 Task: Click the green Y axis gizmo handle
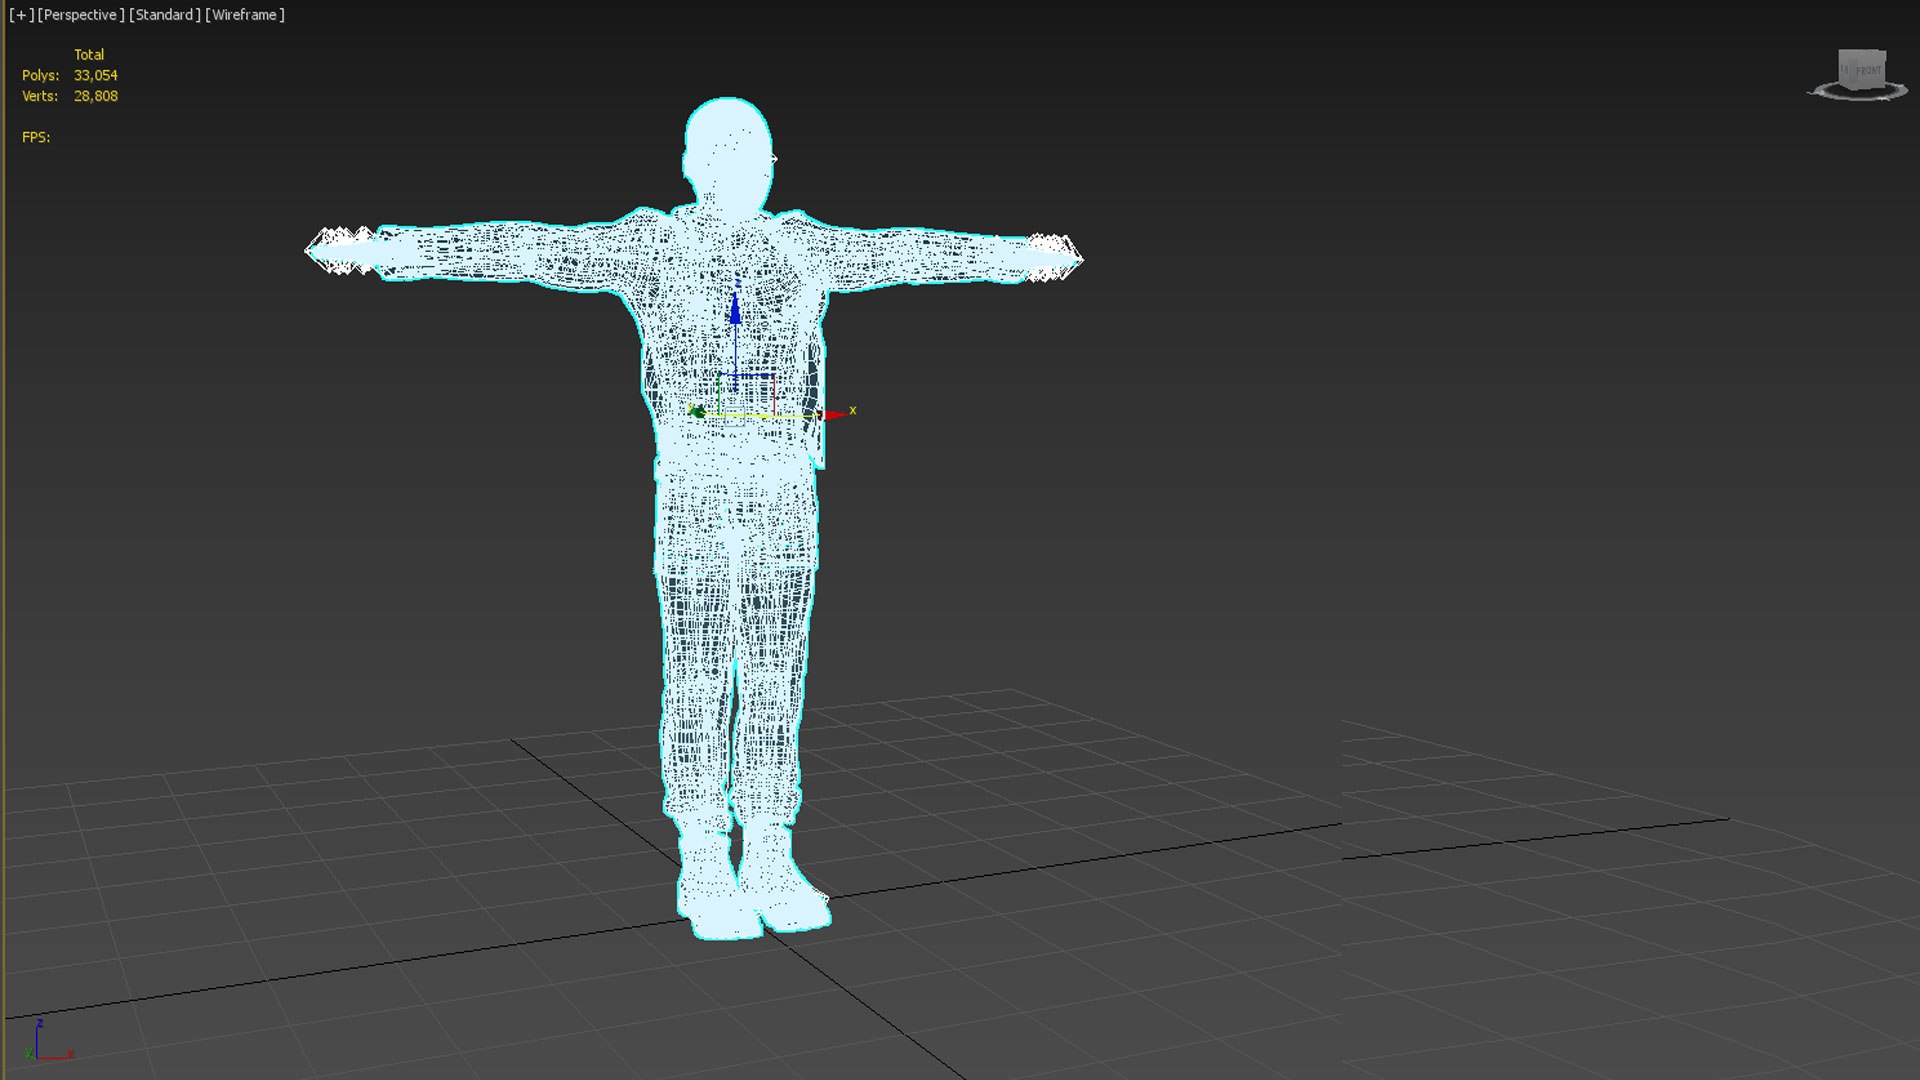697,412
